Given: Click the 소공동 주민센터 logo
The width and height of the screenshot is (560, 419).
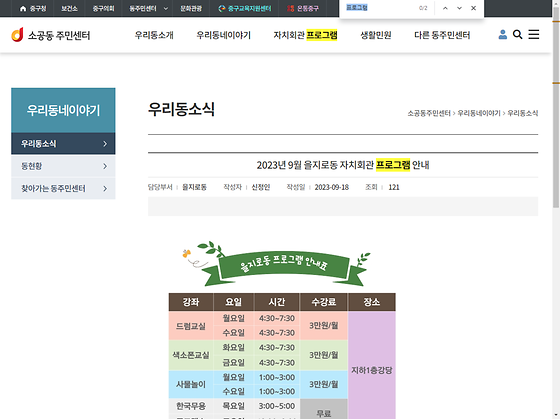Looking at the screenshot, I should (x=51, y=35).
